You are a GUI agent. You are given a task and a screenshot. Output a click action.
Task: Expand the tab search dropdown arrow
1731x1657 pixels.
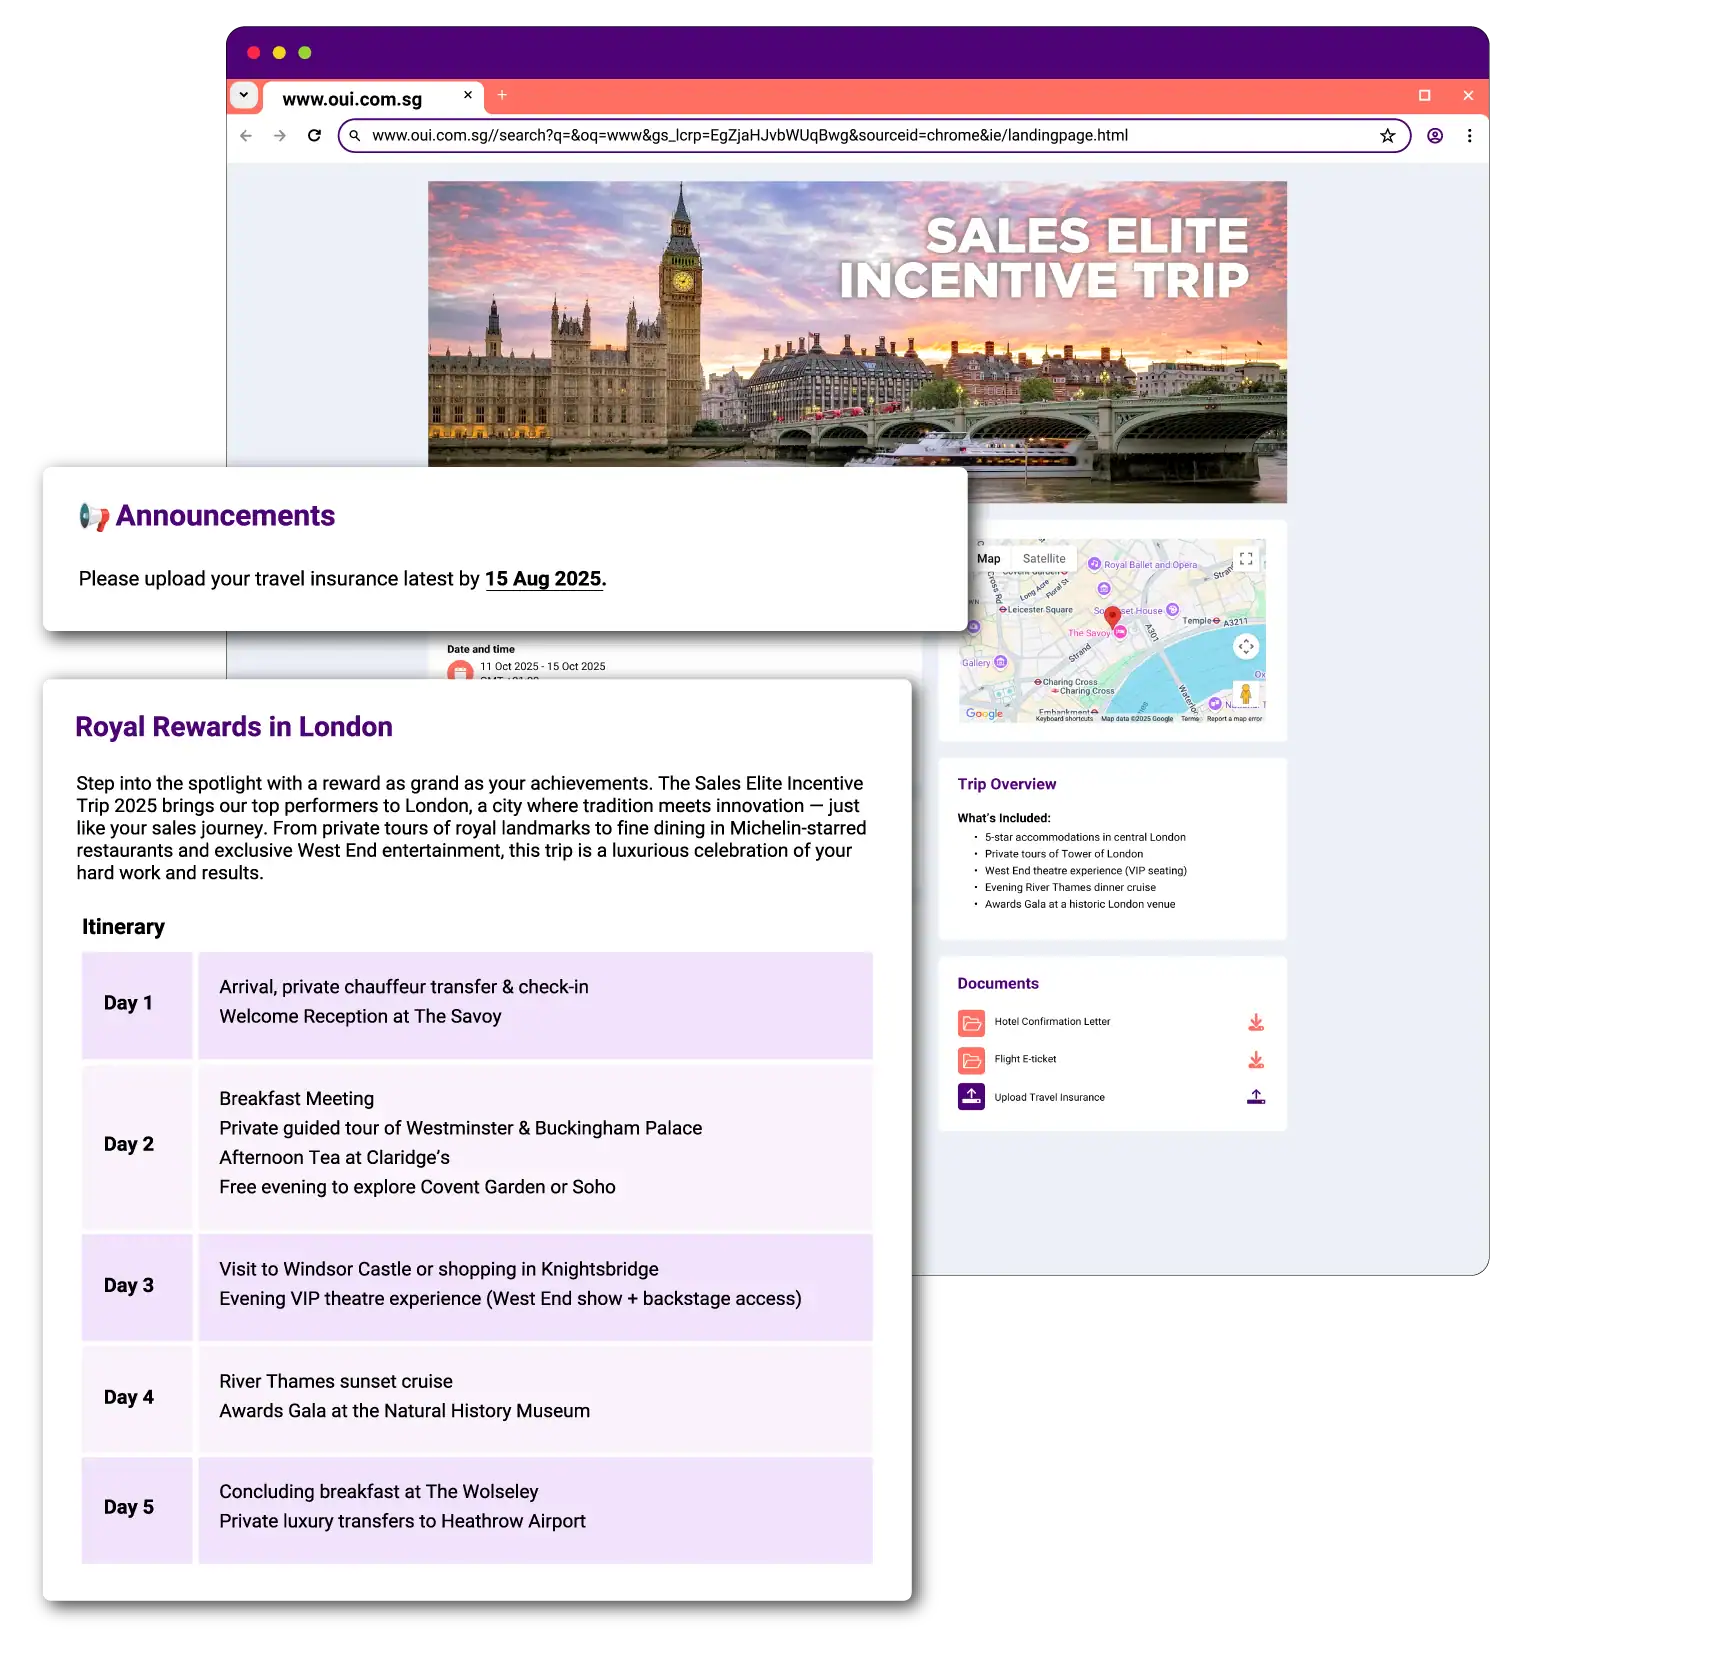click(244, 95)
